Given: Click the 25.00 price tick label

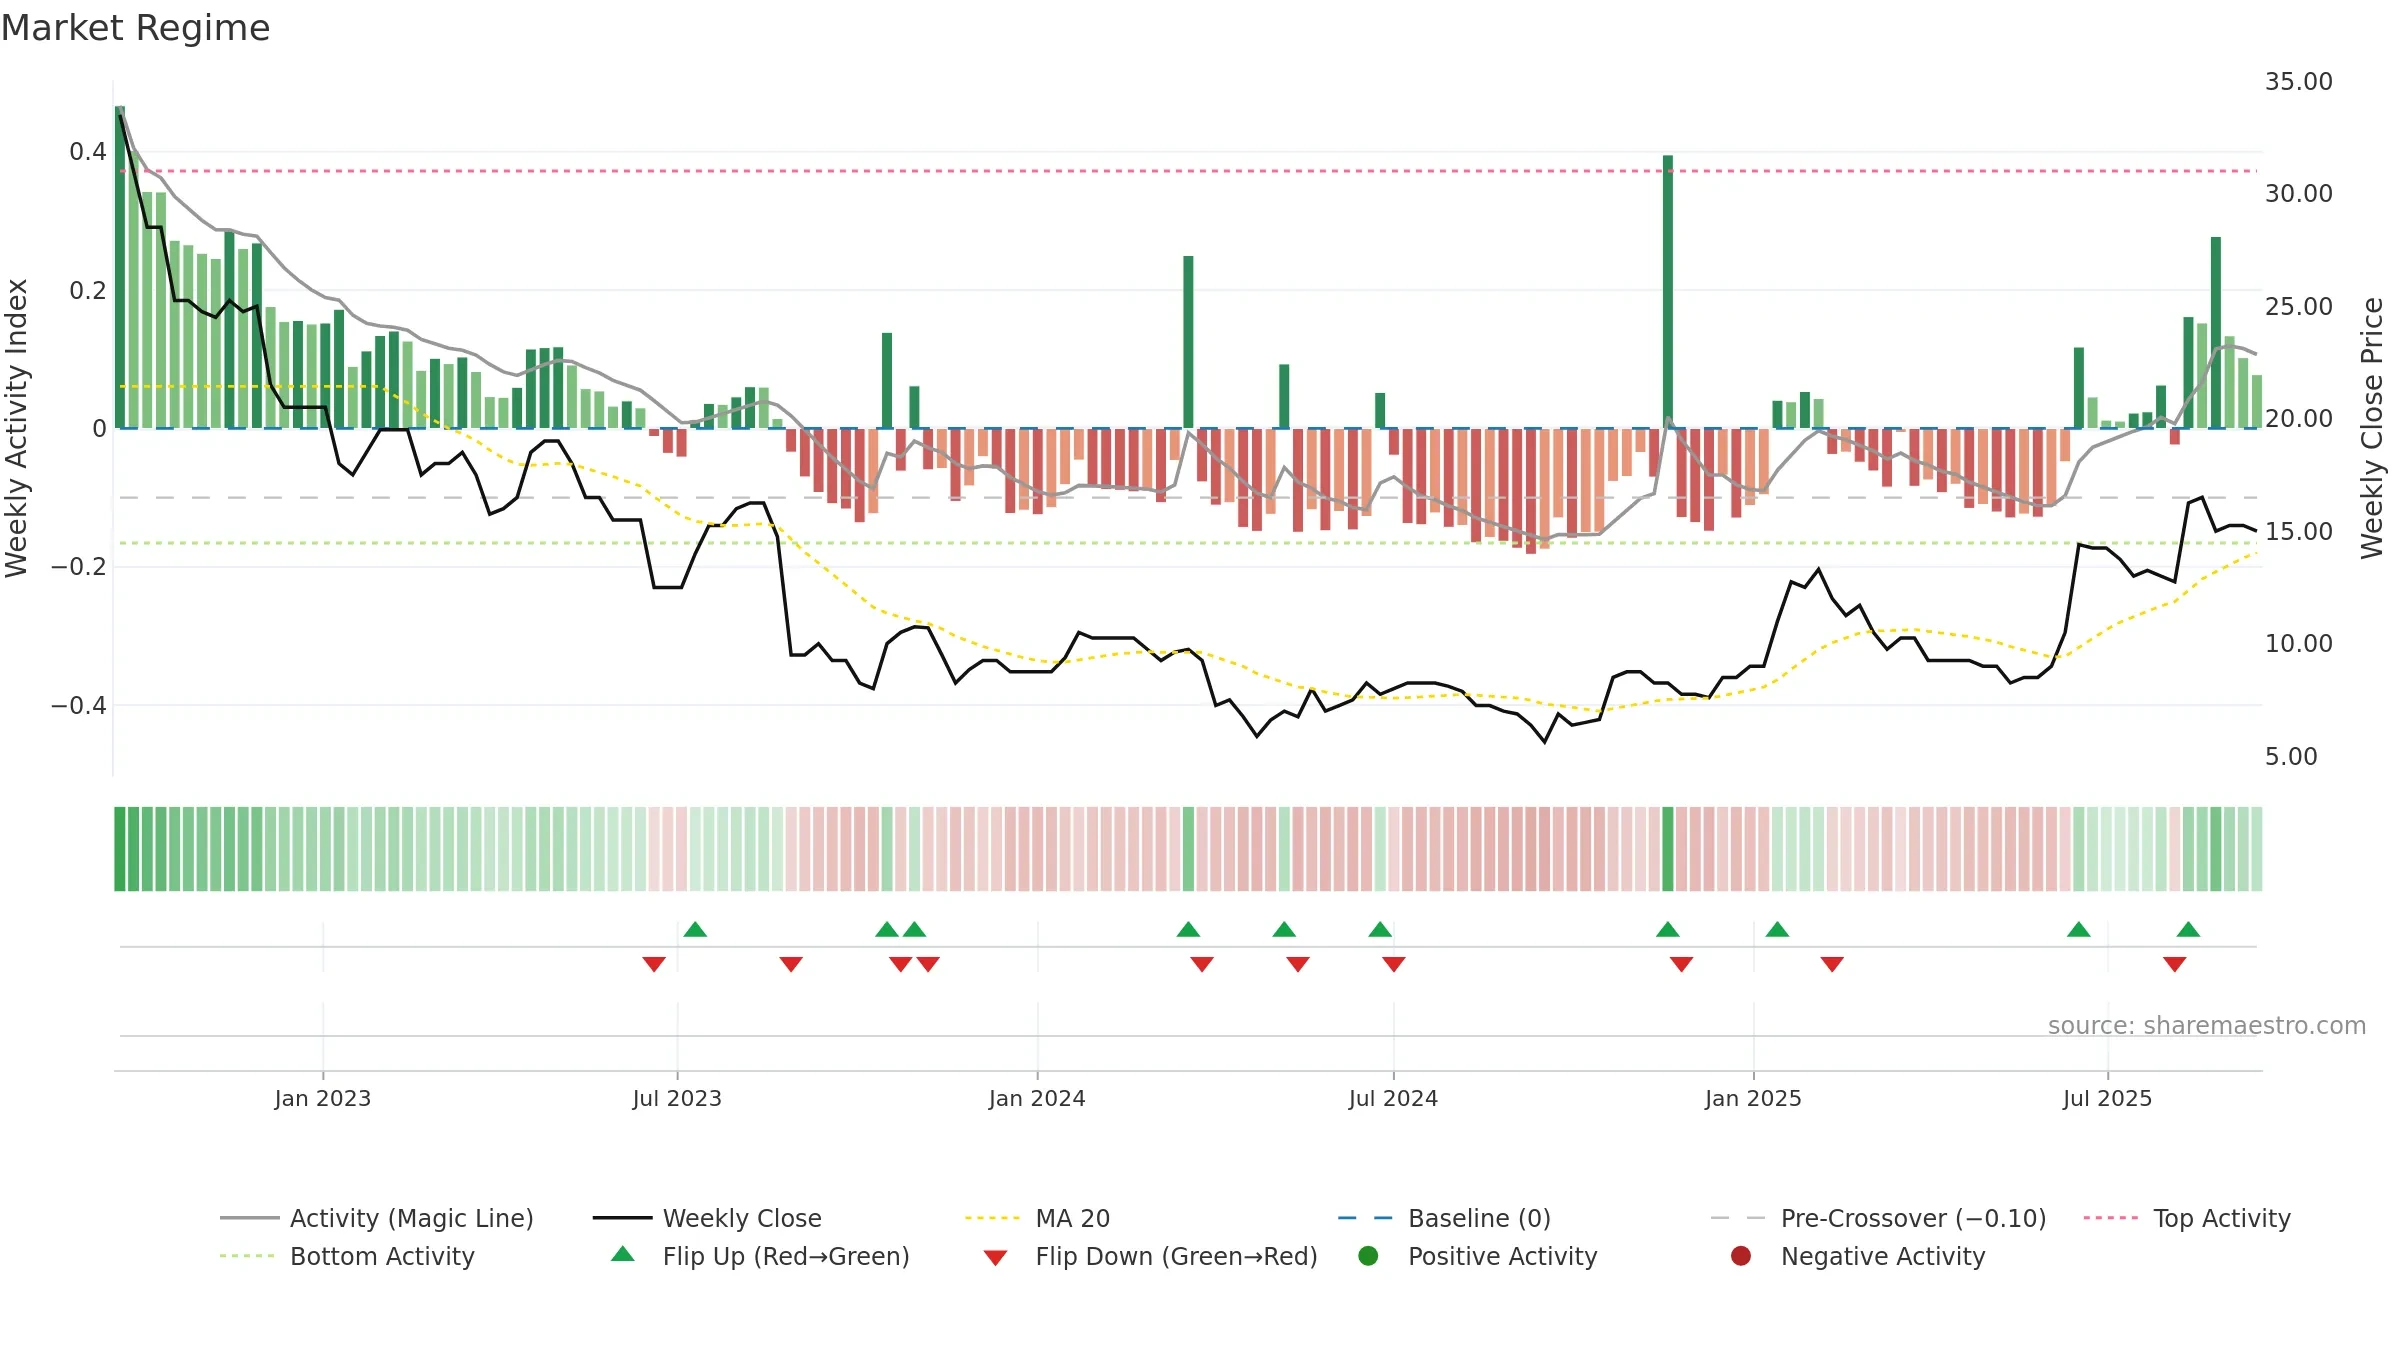Looking at the screenshot, I should pos(2298,306).
